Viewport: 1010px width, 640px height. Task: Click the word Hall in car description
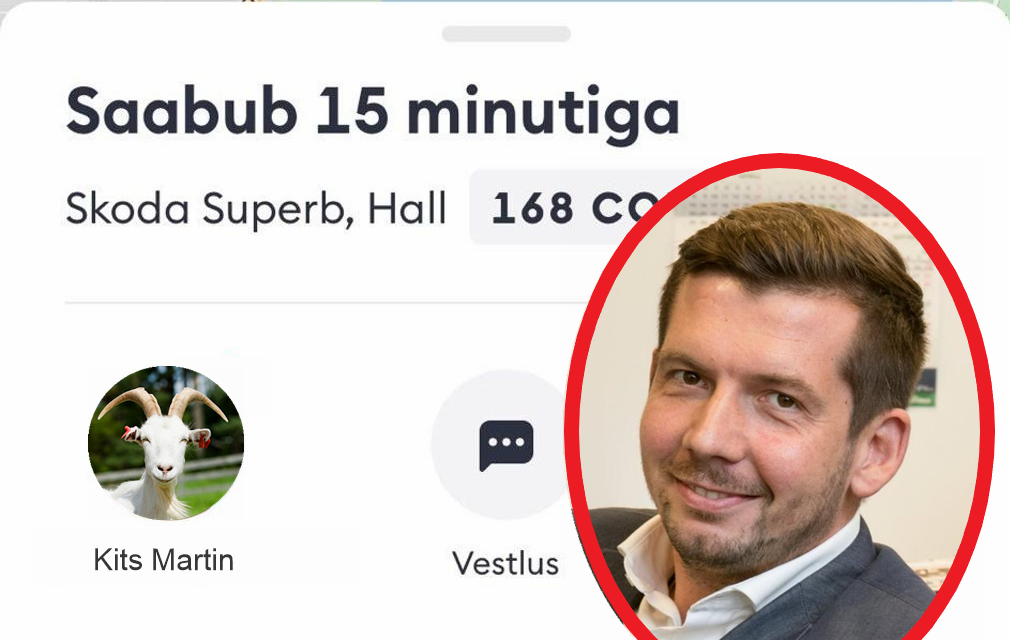point(407,208)
